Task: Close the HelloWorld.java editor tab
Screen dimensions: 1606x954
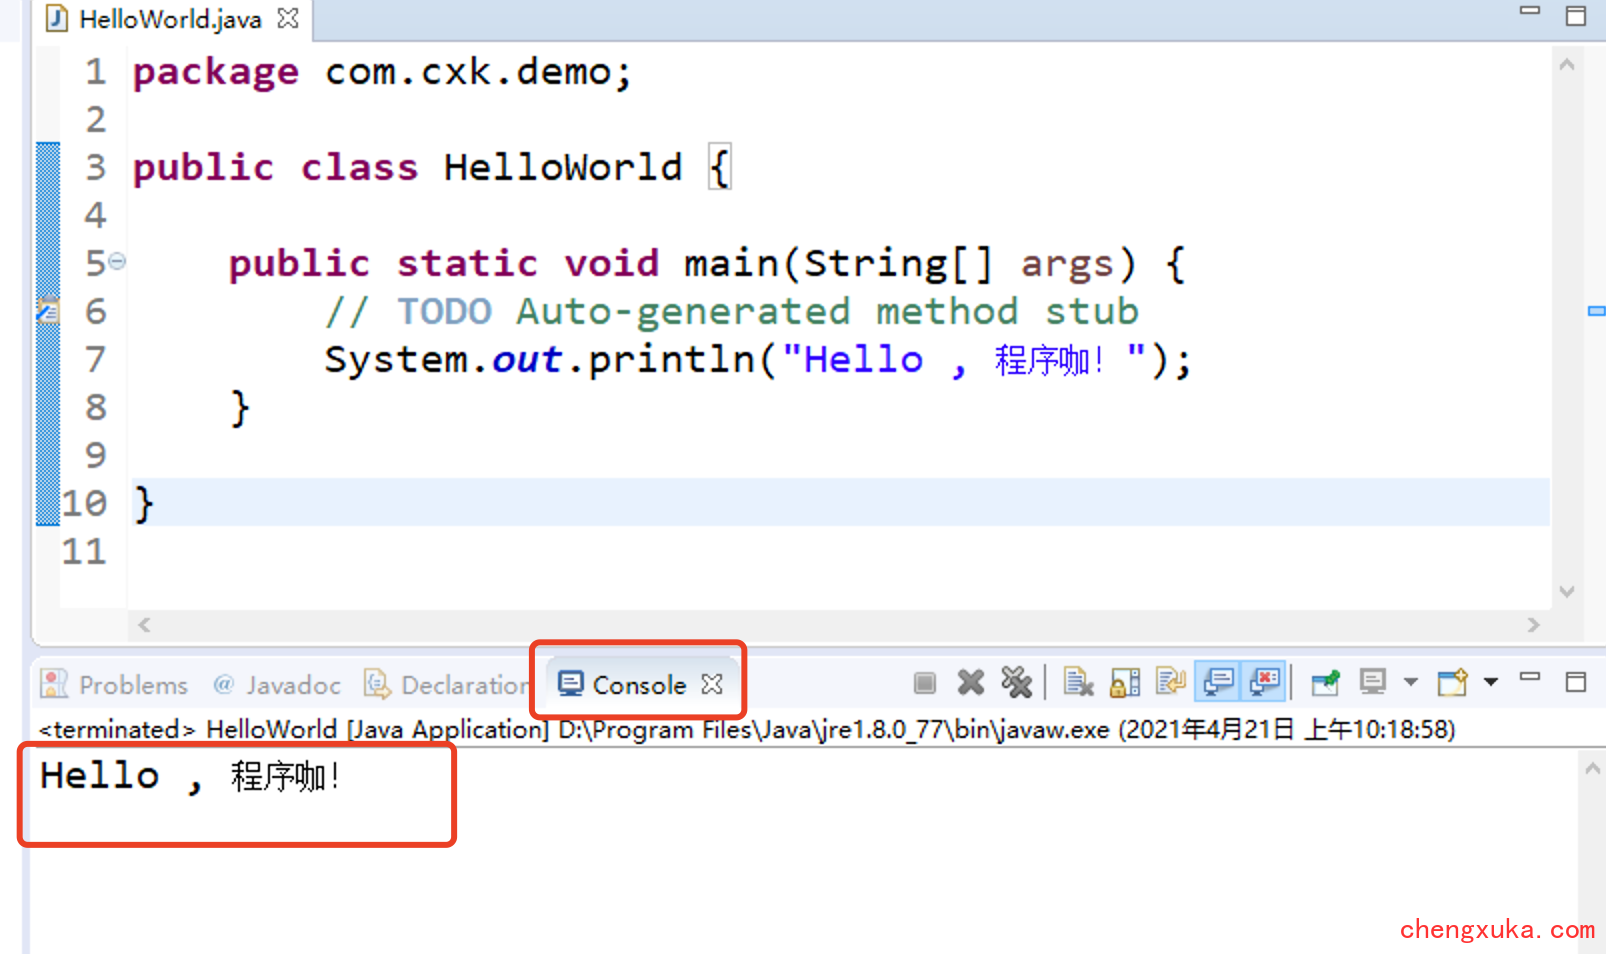Action: (x=288, y=18)
